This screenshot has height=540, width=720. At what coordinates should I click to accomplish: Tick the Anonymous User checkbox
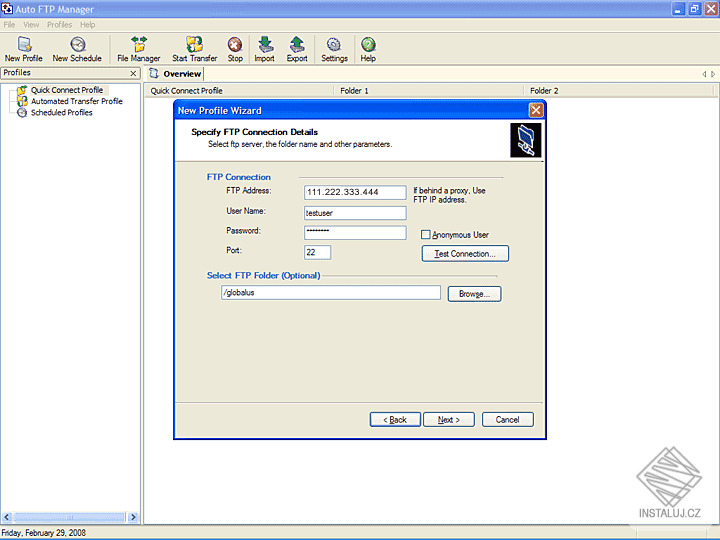tap(426, 235)
